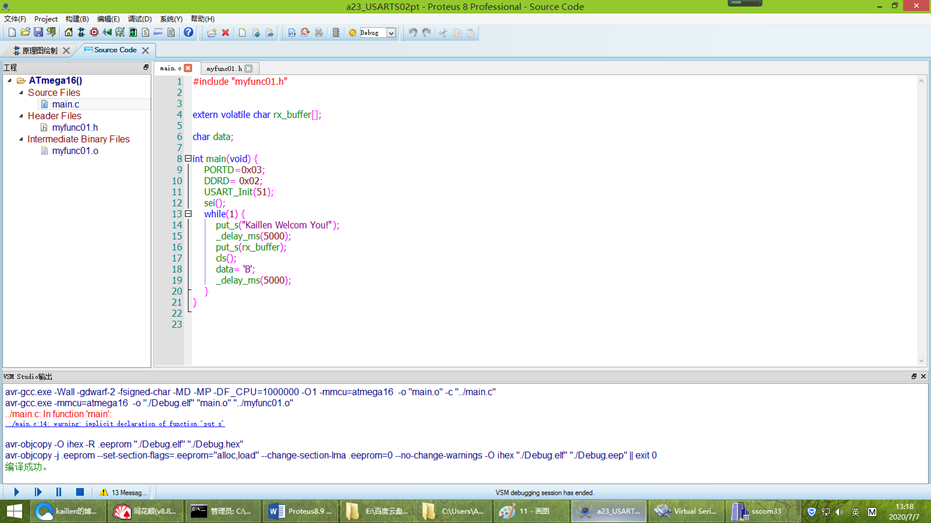This screenshot has height=523, width=931.
Task: Click the paste clipboard icon
Action: click(x=470, y=33)
